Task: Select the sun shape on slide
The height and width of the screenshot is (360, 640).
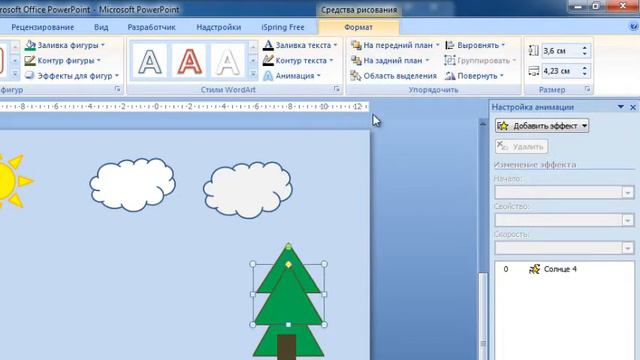Action: click(11, 181)
